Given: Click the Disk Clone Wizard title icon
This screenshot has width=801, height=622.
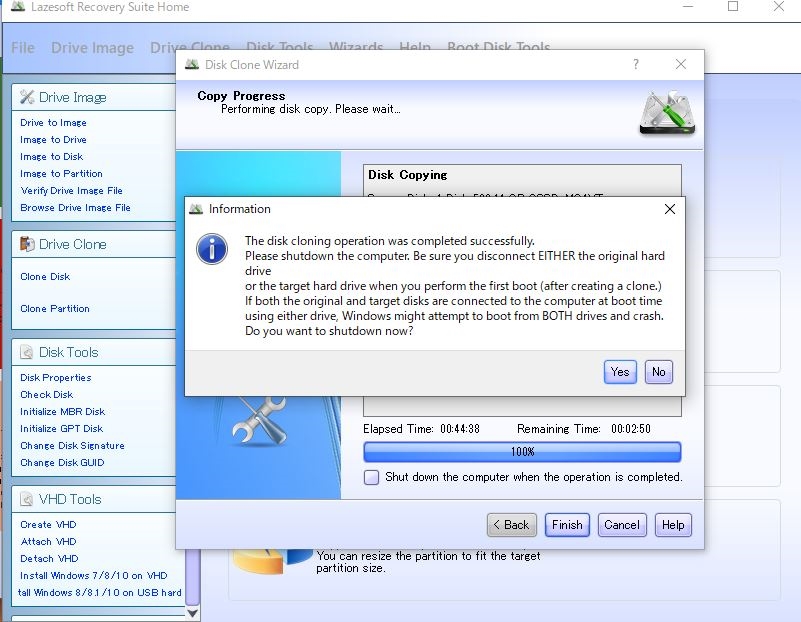Looking at the screenshot, I should click(x=192, y=64).
